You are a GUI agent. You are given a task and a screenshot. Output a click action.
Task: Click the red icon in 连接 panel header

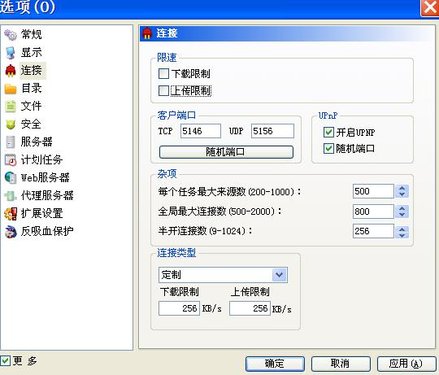coord(147,33)
